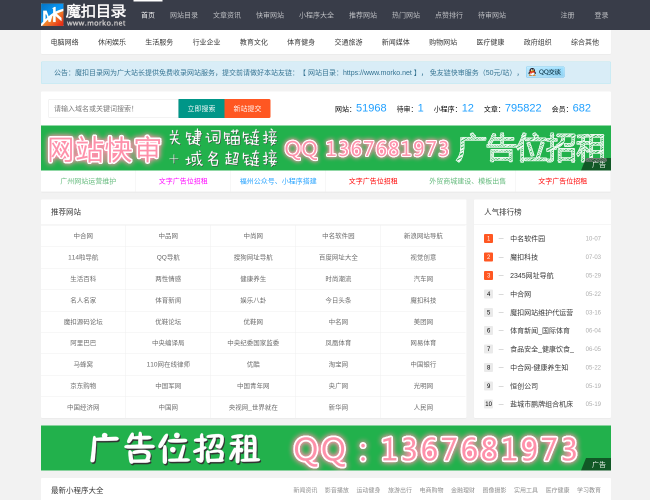The width and height of the screenshot is (650, 500).
Task: Select the 医疗健康 category tab
Action: pyautogui.click(x=490, y=42)
